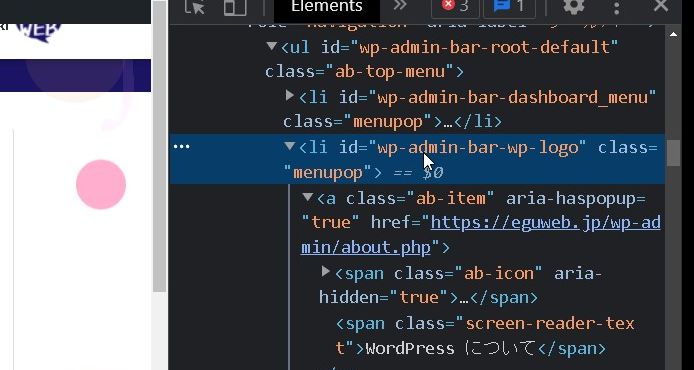Close the DevTools panel
The height and width of the screenshot is (370, 694).
tap(661, 6)
